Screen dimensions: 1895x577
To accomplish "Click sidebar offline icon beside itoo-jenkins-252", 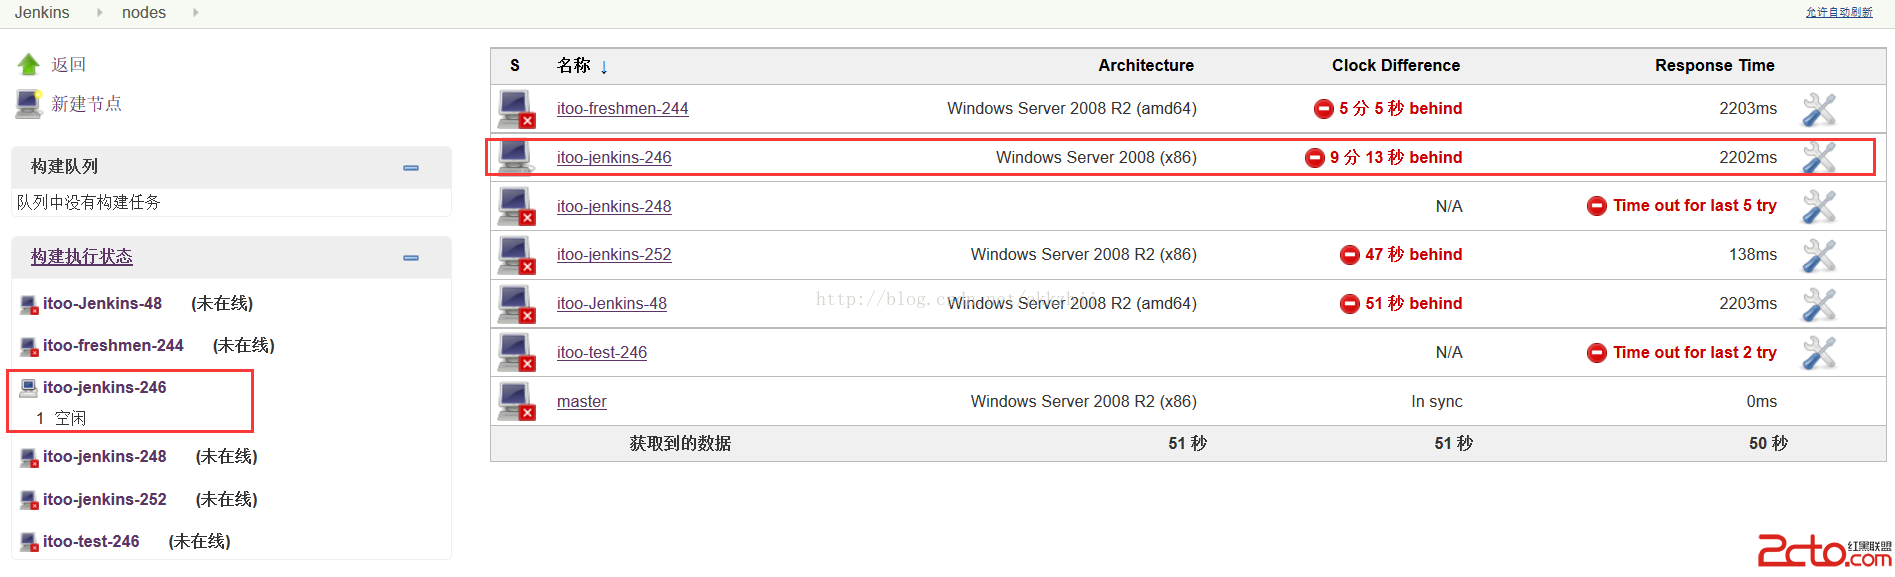I will coord(29,500).
